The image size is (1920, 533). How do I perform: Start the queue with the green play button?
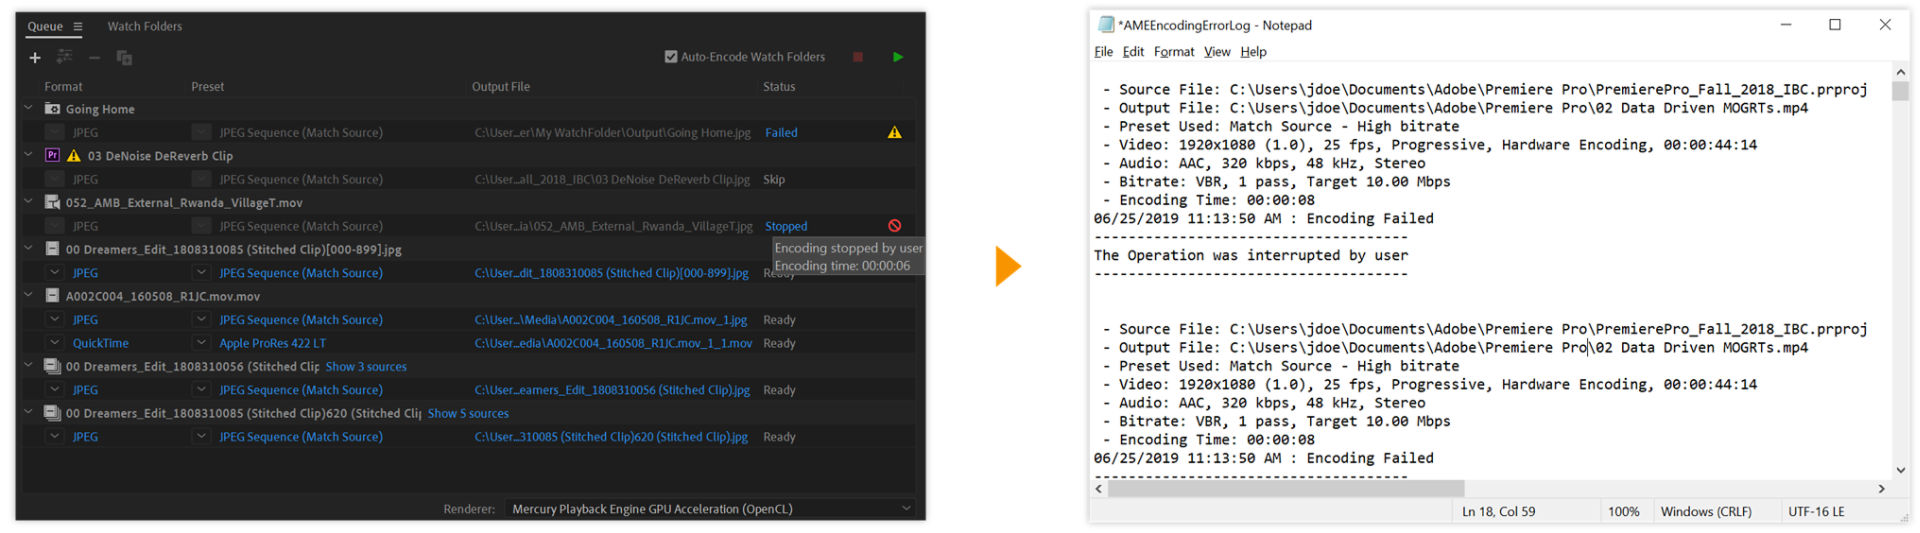point(898,57)
